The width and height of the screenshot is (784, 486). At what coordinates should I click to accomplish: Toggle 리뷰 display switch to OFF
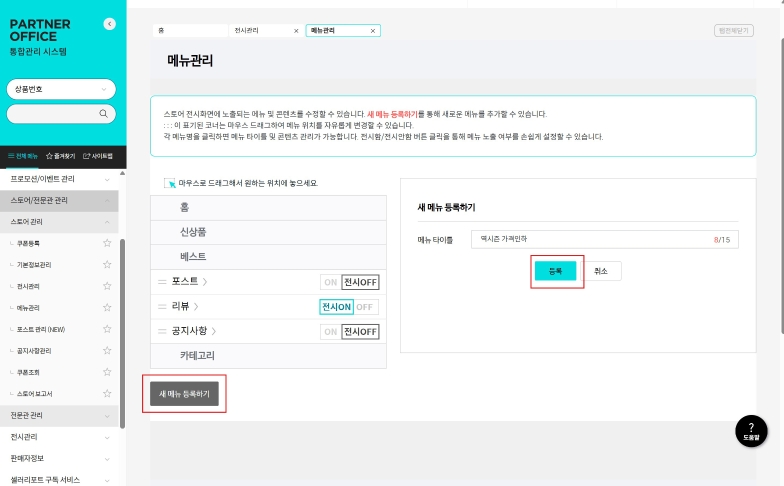[x=367, y=307]
